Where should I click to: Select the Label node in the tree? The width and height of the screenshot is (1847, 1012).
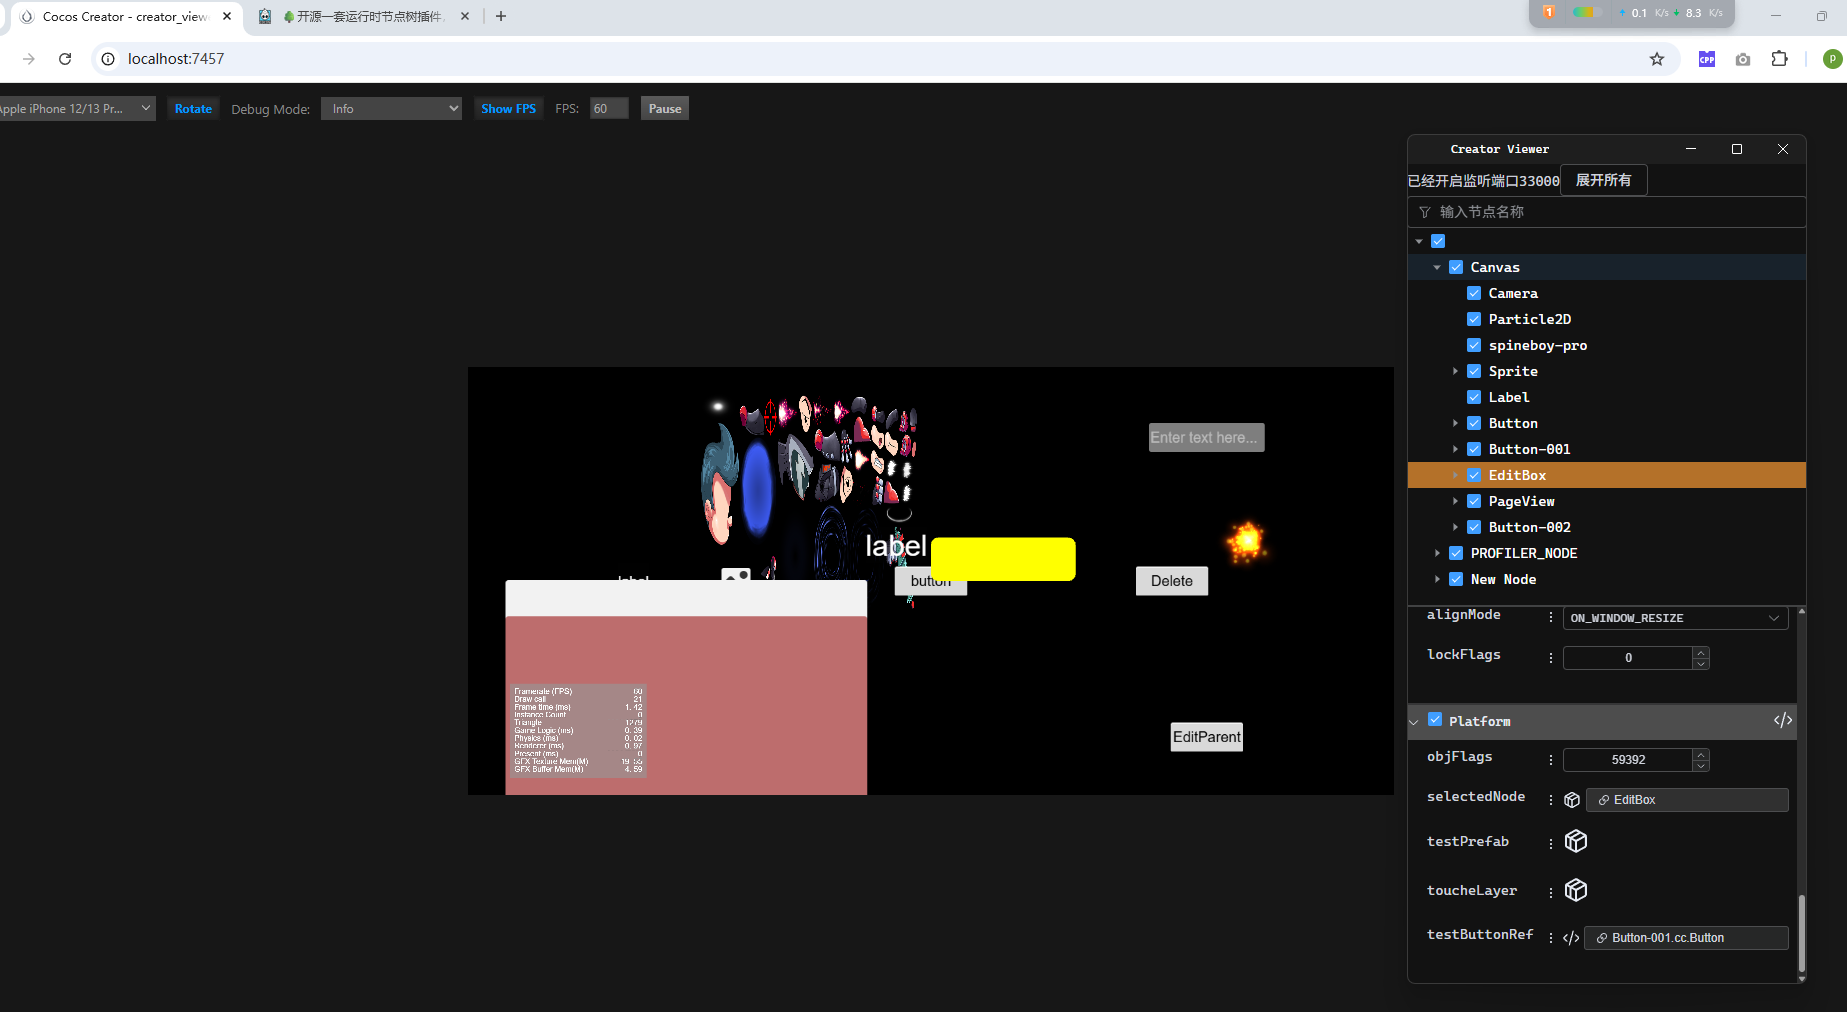1509,397
